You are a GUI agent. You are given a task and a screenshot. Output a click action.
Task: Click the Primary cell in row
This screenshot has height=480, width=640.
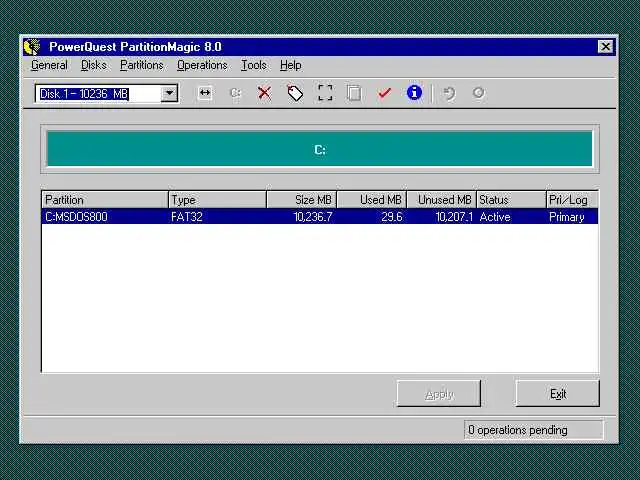point(567,217)
